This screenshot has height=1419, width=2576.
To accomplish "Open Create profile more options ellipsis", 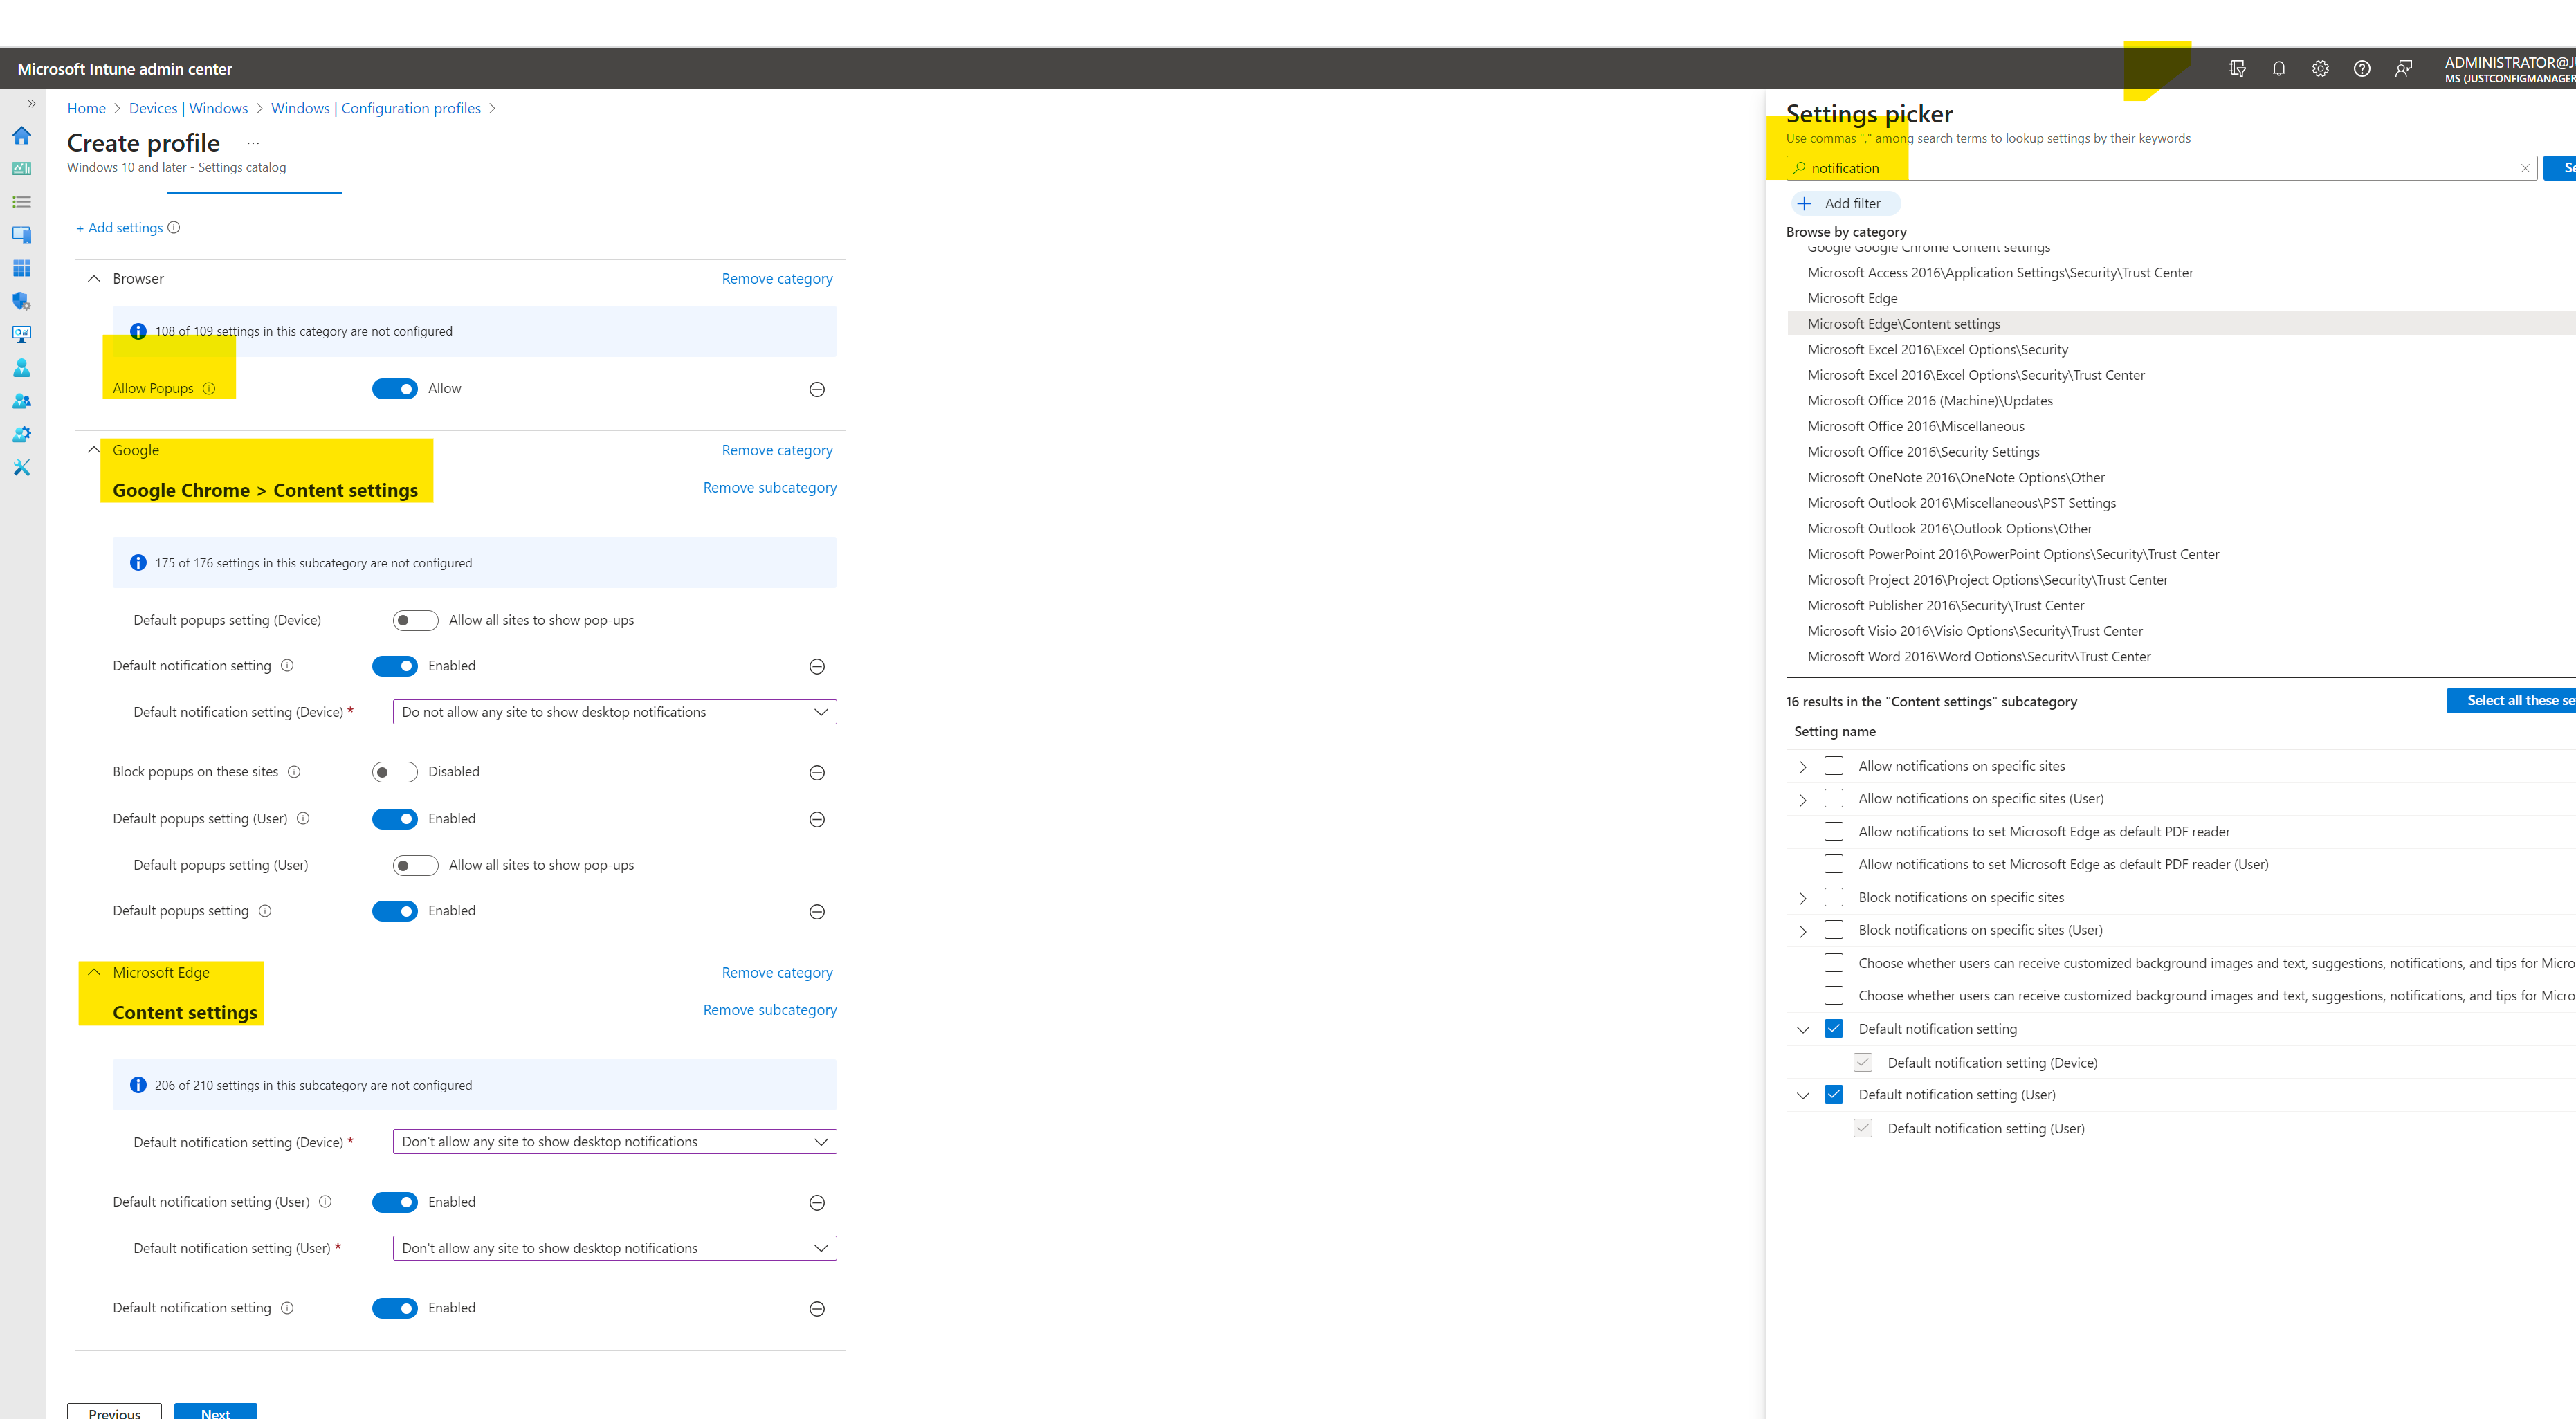I will 253,143.
